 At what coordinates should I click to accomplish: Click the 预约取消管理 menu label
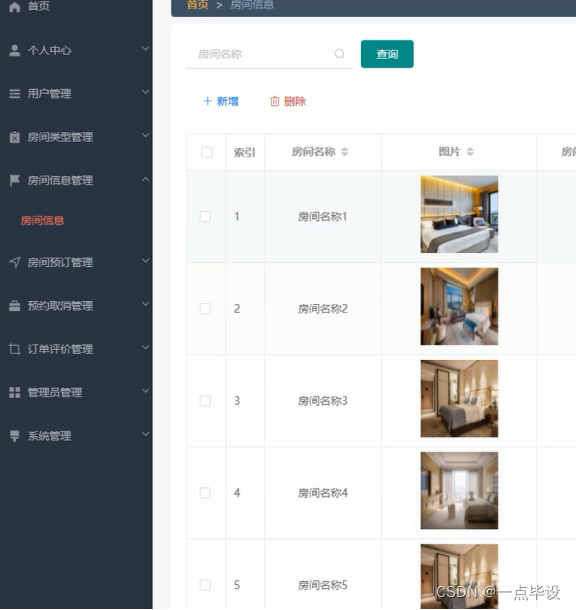[60, 306]
